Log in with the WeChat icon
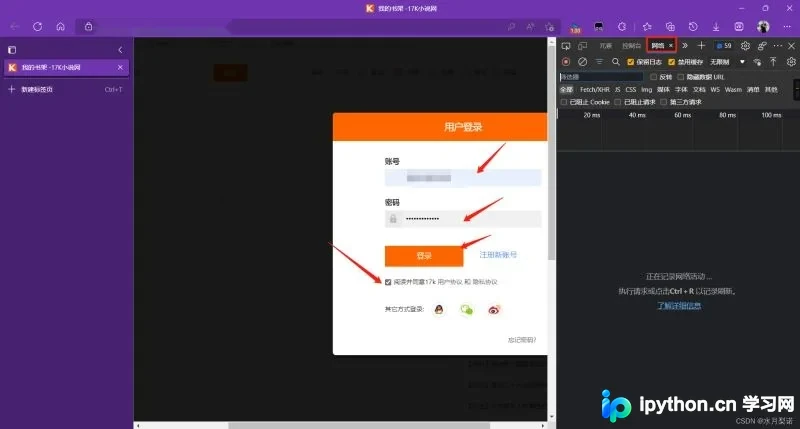800x429 pixels. point(466,309)
